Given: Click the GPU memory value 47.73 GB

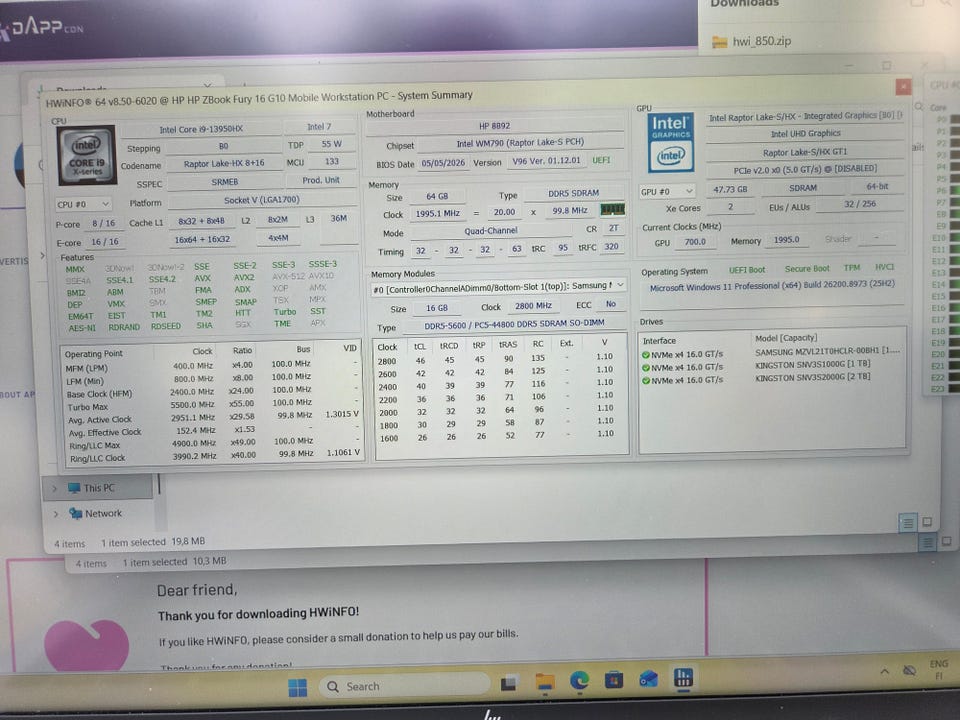Looking at the screenshot, I should tap(730, 189).
